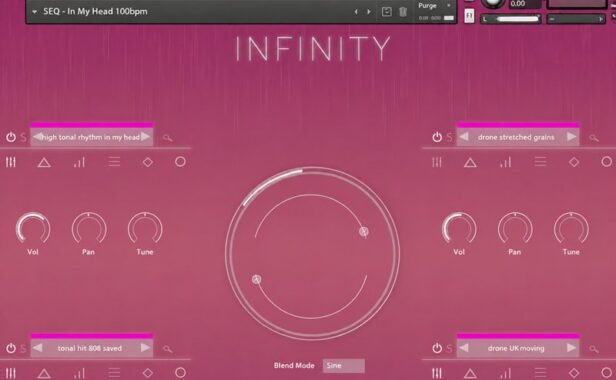Open three-lines icon under drone UK moving

coord(540,373)
